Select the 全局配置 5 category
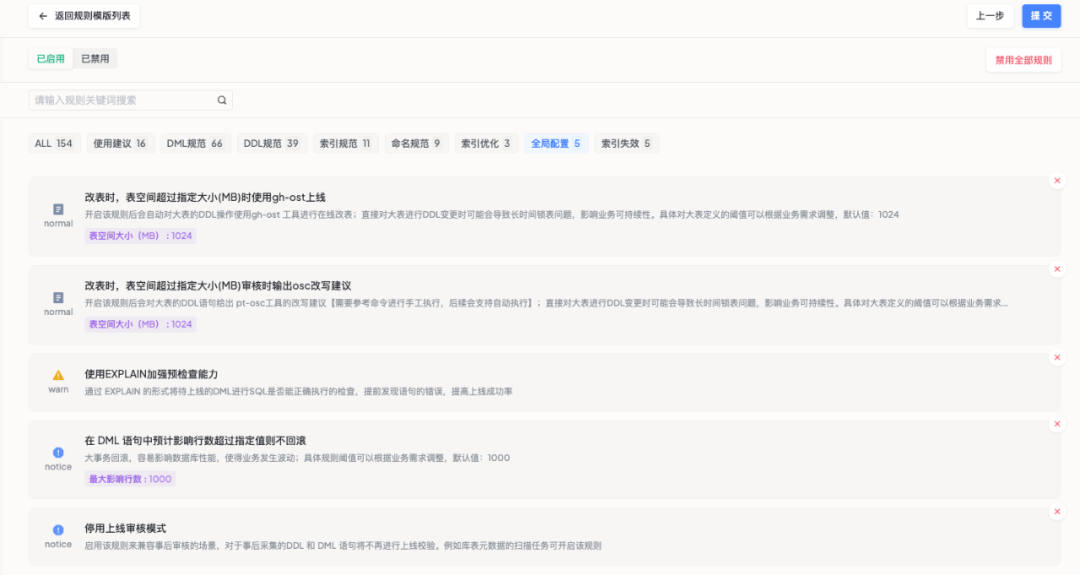 556,143
